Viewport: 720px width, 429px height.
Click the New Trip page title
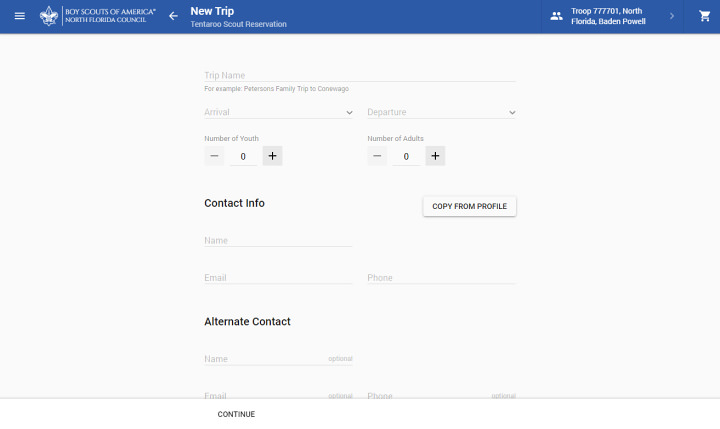coord(212,11)
